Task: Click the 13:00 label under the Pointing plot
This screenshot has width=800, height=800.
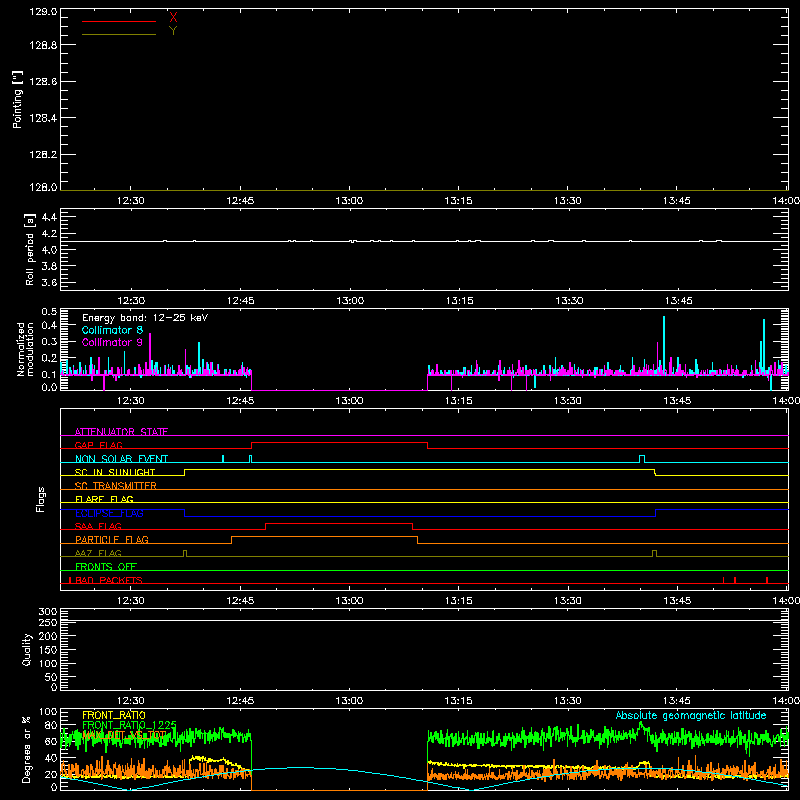Action: [349, 201]
